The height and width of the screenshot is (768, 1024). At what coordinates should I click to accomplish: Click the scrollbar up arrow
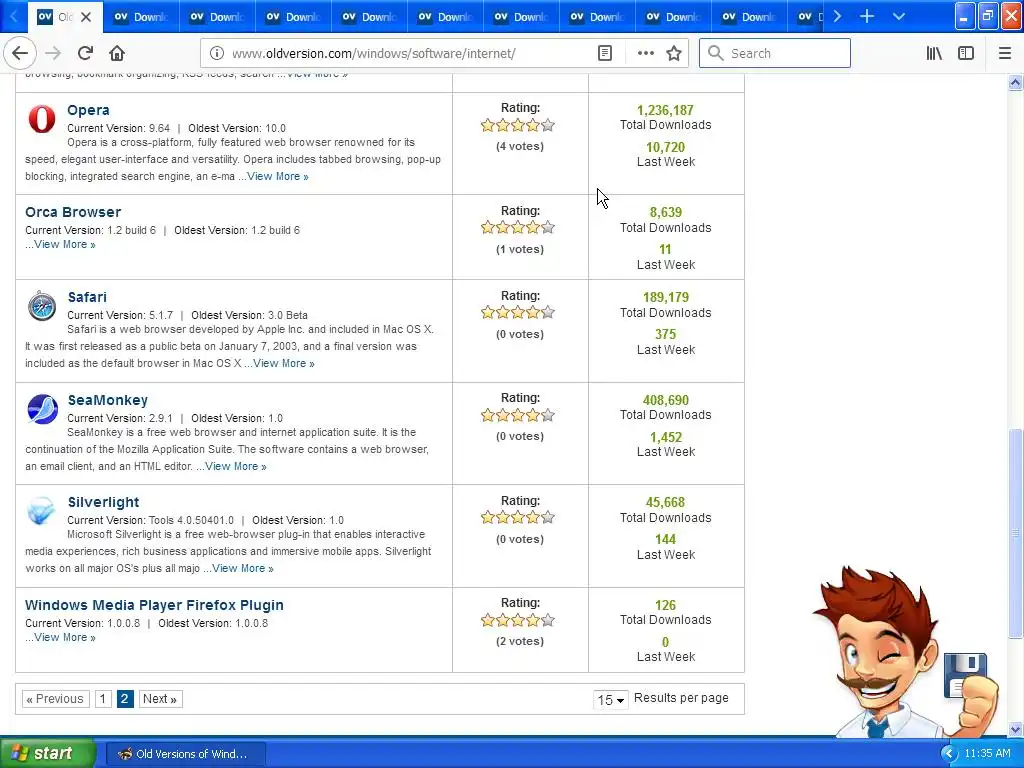1015,82
